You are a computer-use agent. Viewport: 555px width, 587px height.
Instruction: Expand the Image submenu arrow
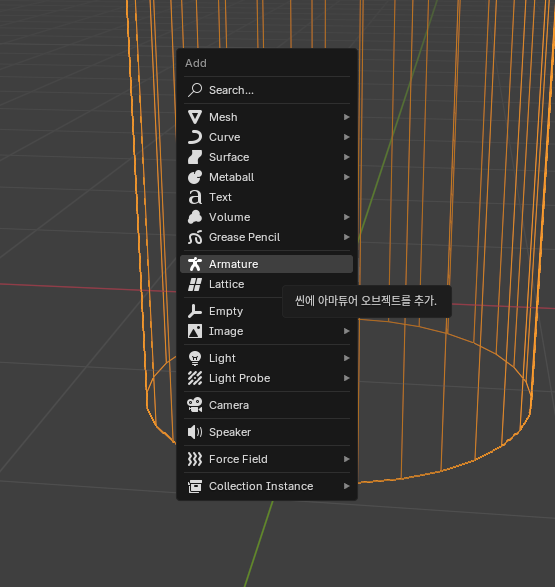point(347,331)
